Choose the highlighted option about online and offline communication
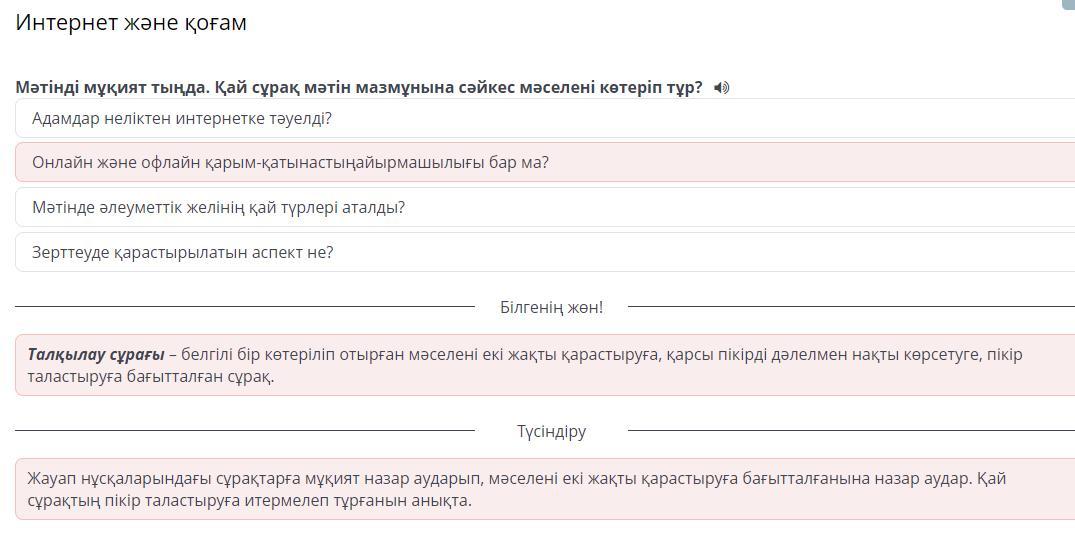This screenshot has height=541, width=1075. pos(290,162)
